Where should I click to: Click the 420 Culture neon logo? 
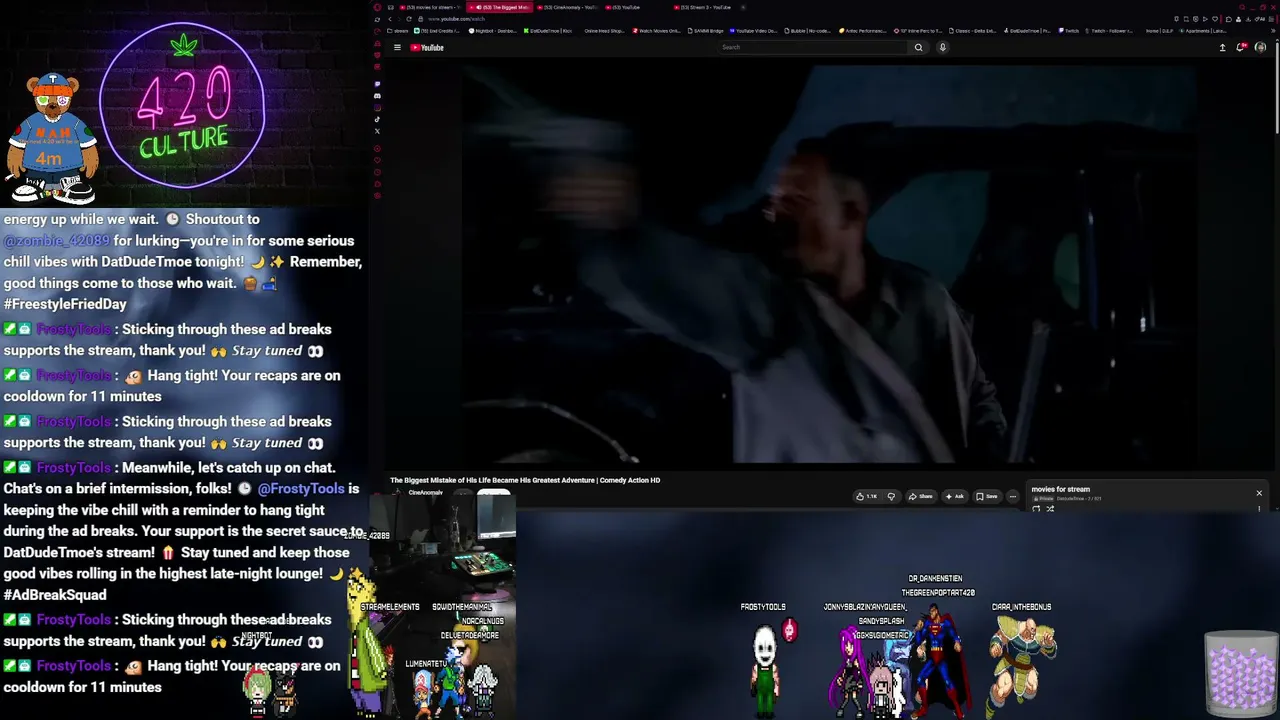(x=182, y=105)
